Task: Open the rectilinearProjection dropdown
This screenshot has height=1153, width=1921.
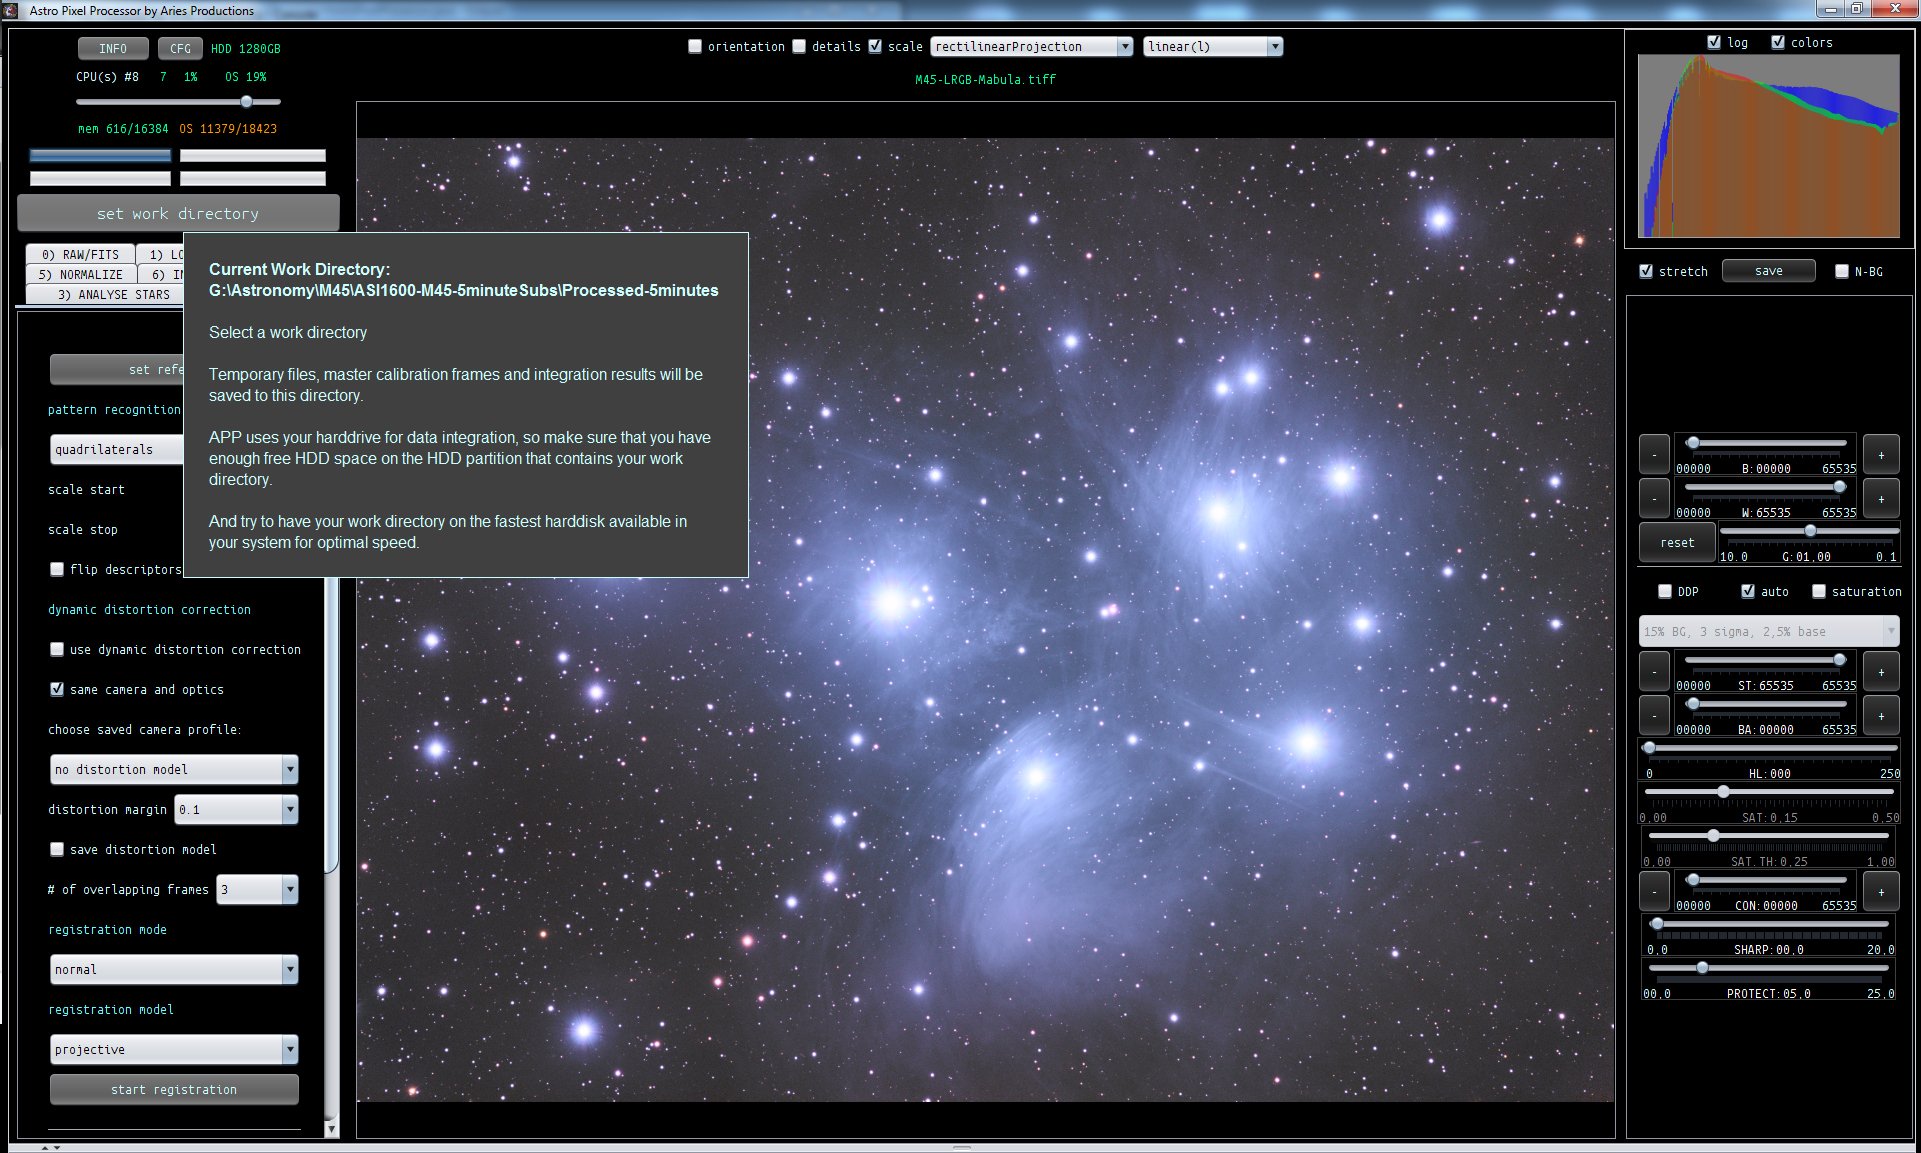Action: coord(1031,46)
